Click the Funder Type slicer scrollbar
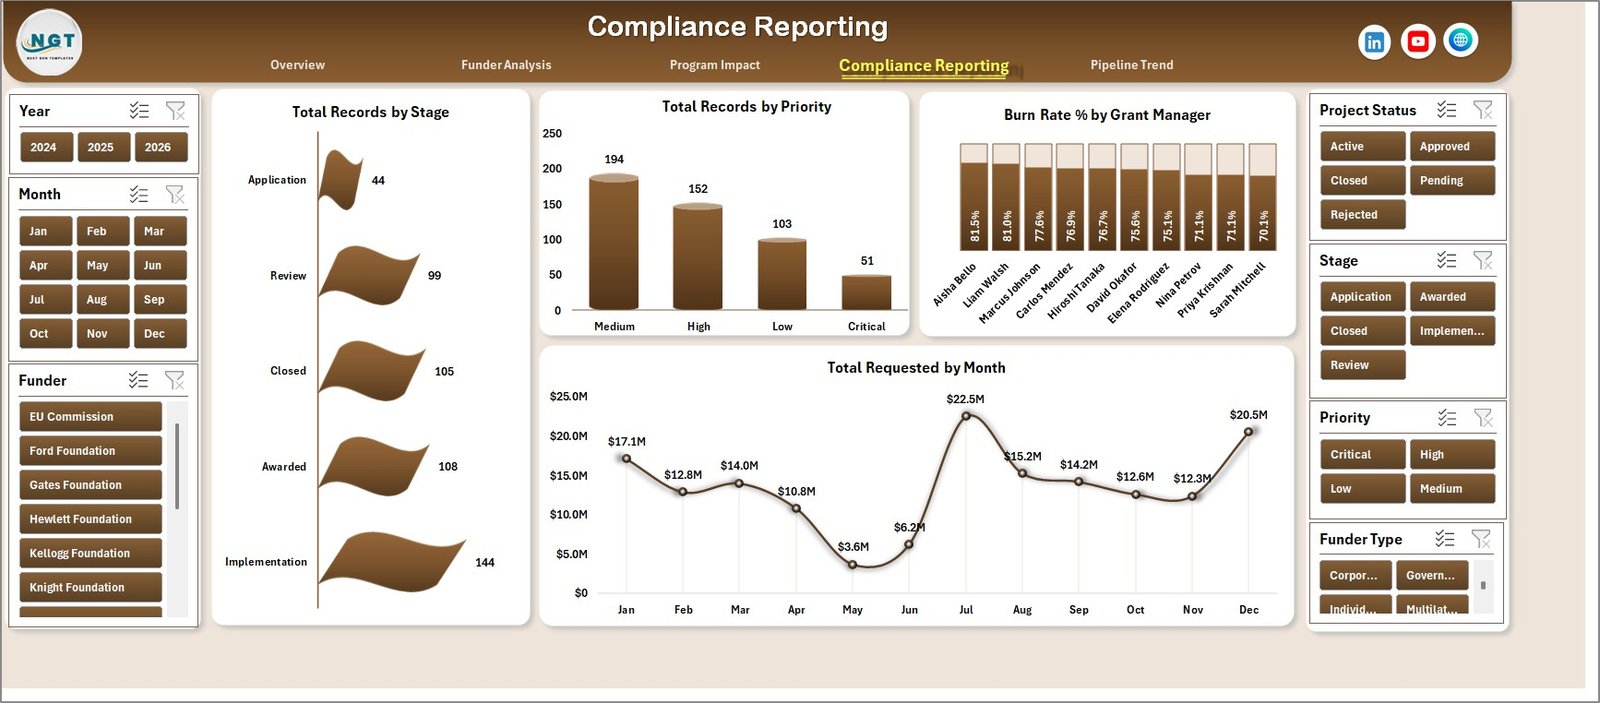The height and width of the screenshot is (703, 1600). point(1483,585)
